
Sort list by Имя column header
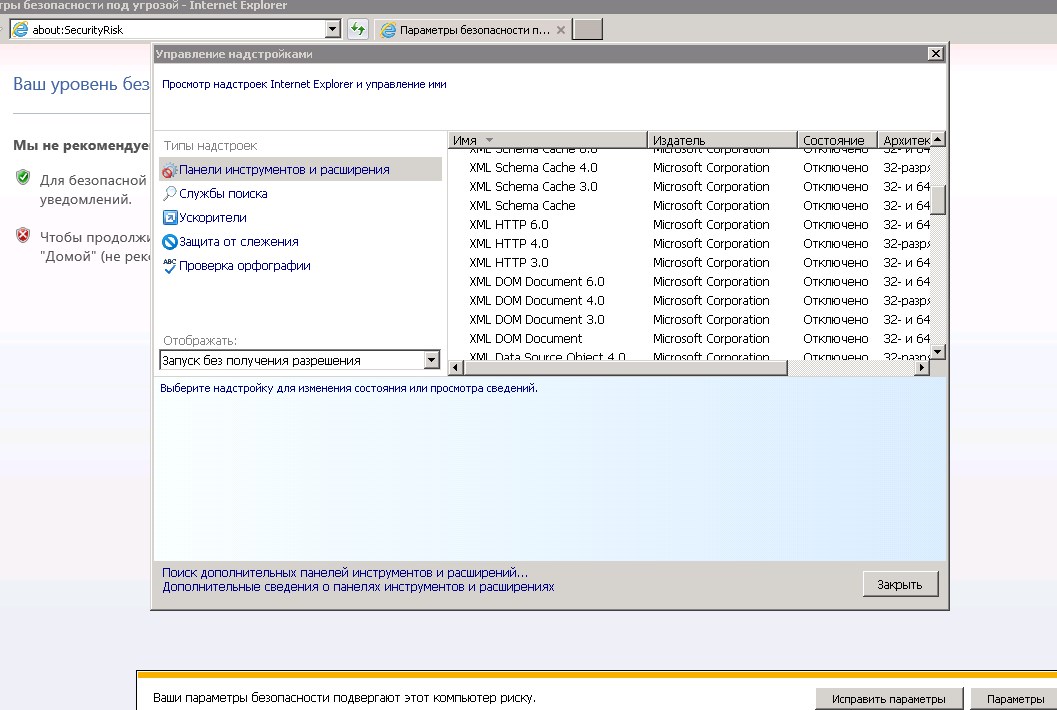(547, 140)
